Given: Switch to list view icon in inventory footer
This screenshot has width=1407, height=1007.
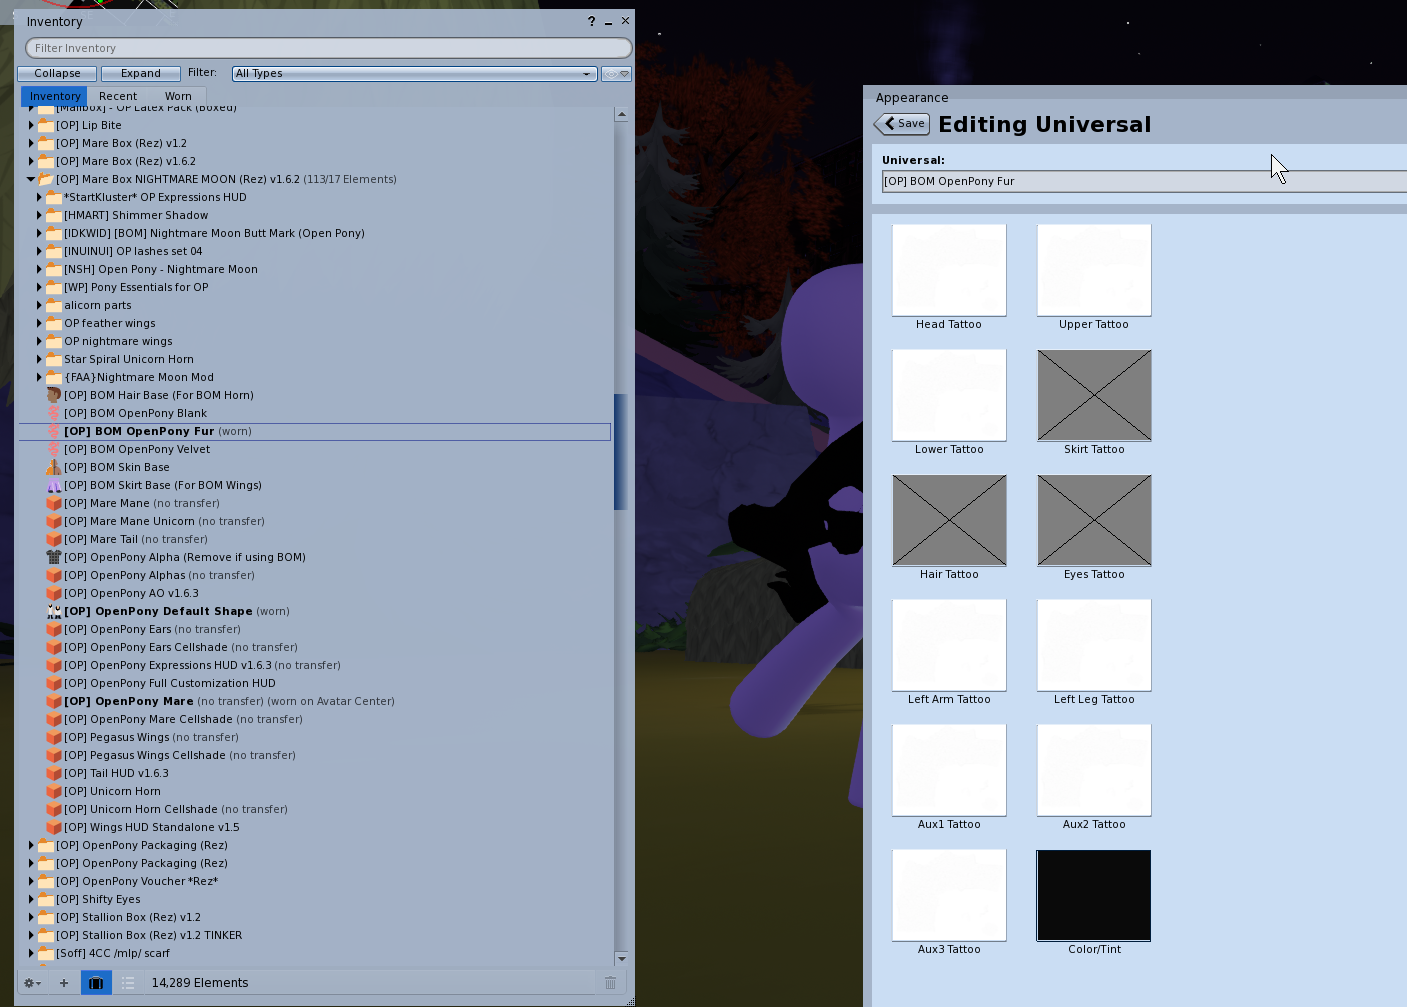Looking at the screenshot, I should click(x=128, y=983).
